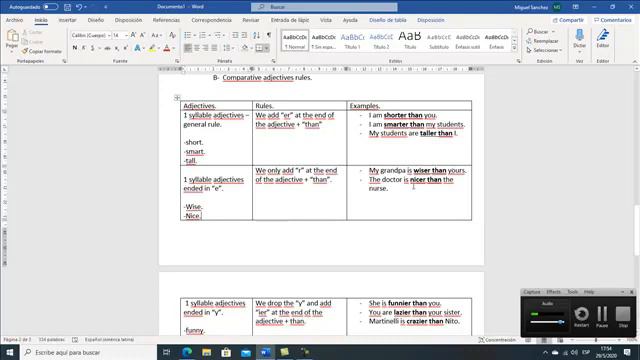This screenshot has height=360, width=640.
Task: Open the Aa change case dropdown
Action: pos(157,36)
